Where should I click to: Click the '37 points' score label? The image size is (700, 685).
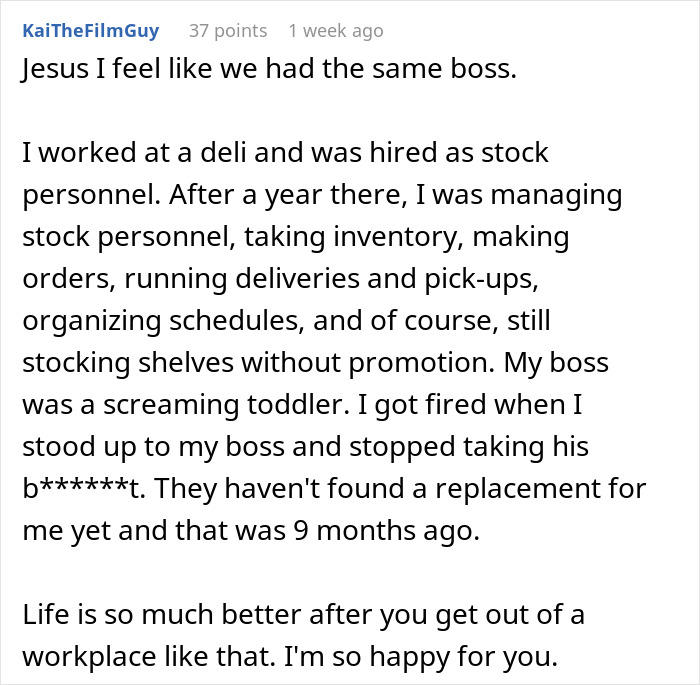pyautogui.click(x=229, y=31)
